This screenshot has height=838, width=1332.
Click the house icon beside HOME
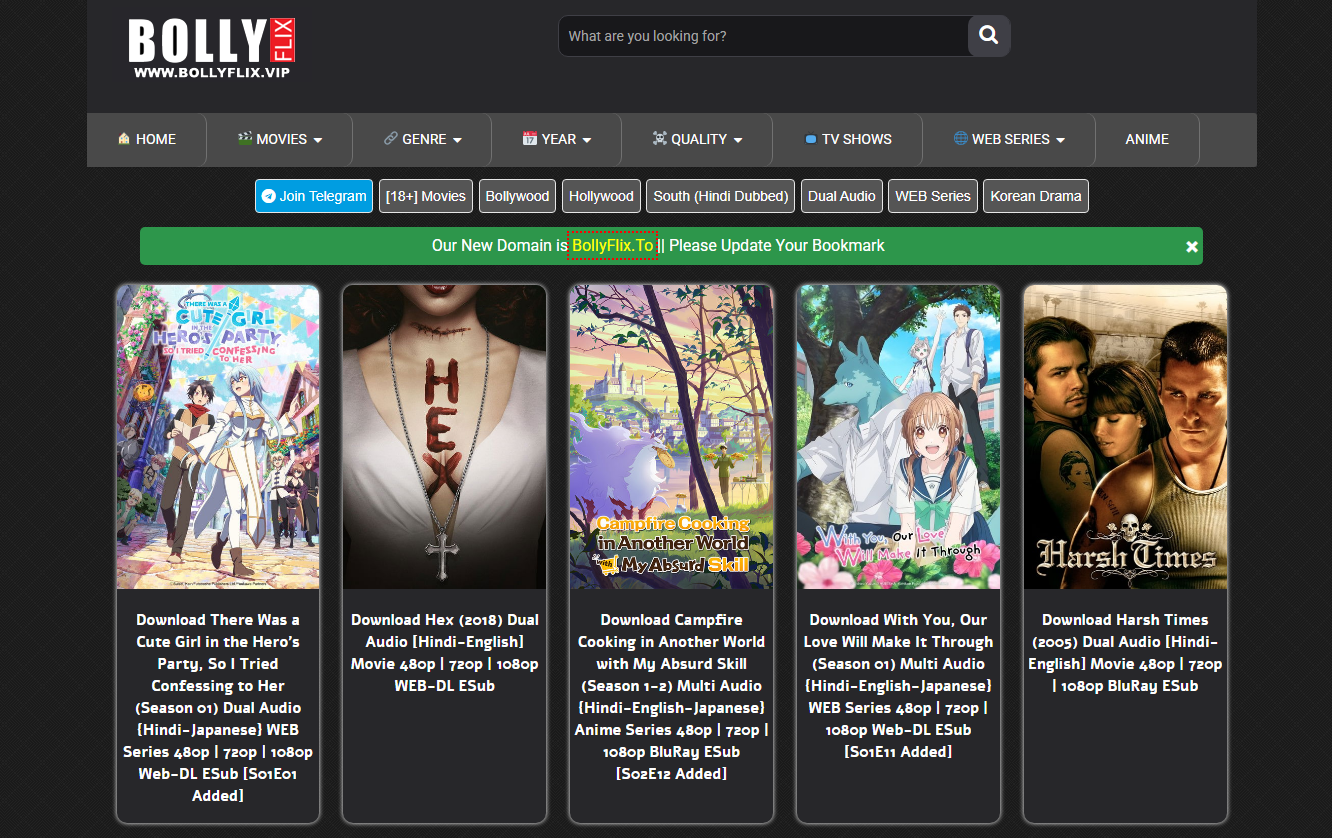[124, 139]
